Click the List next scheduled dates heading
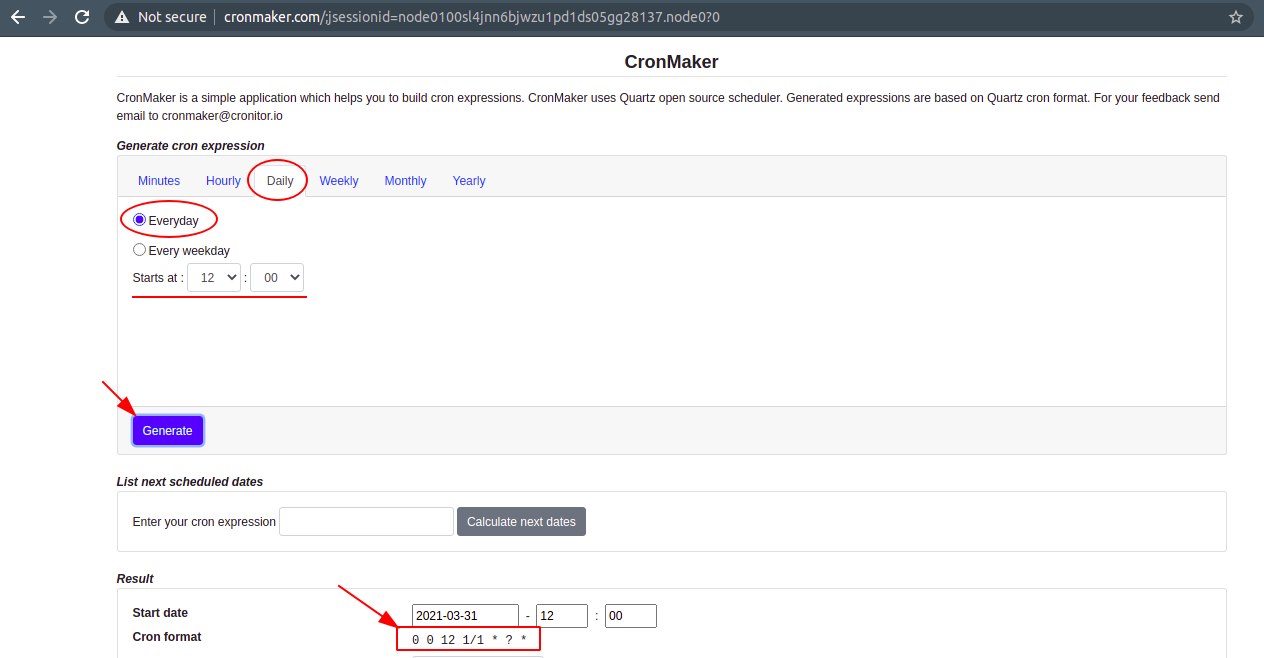Viewport: 1264px width, 658px height. click(x=190, y=482)
